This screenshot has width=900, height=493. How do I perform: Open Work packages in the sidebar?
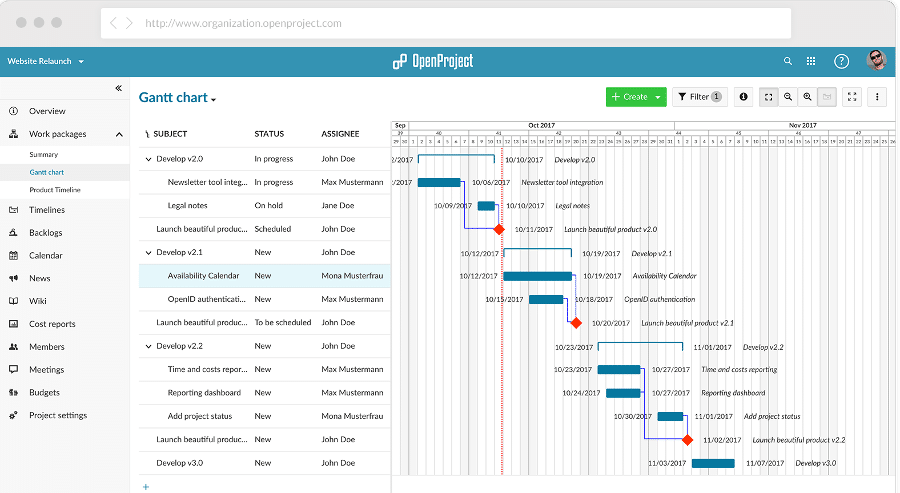click(x=57, y=134)
